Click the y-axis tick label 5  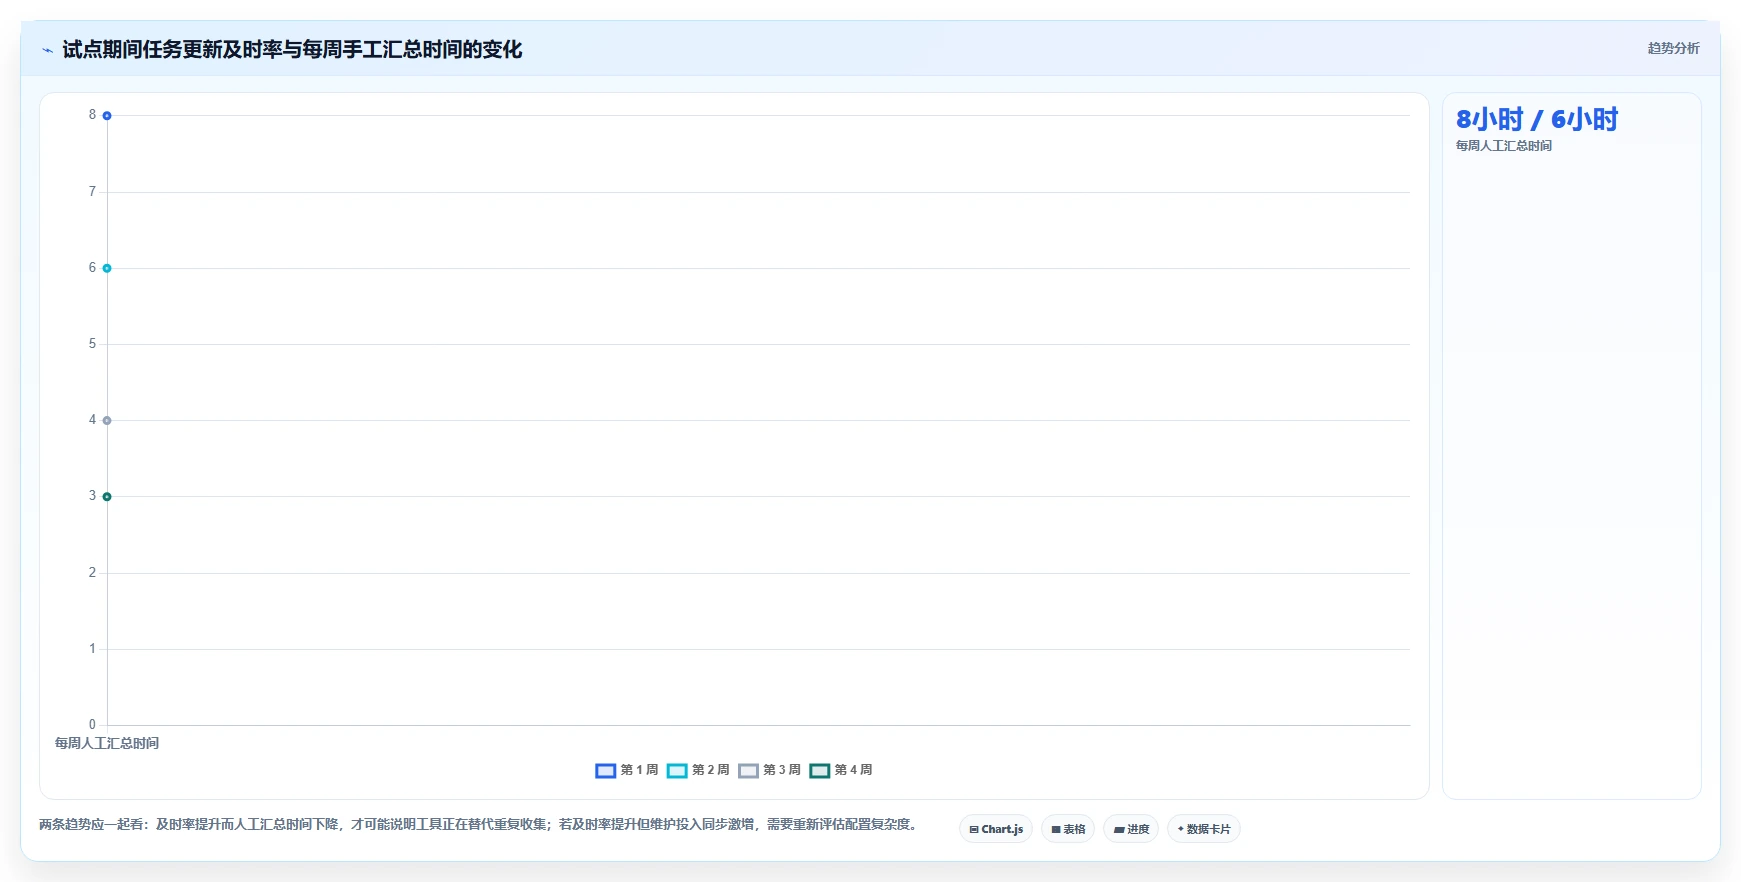92,343
